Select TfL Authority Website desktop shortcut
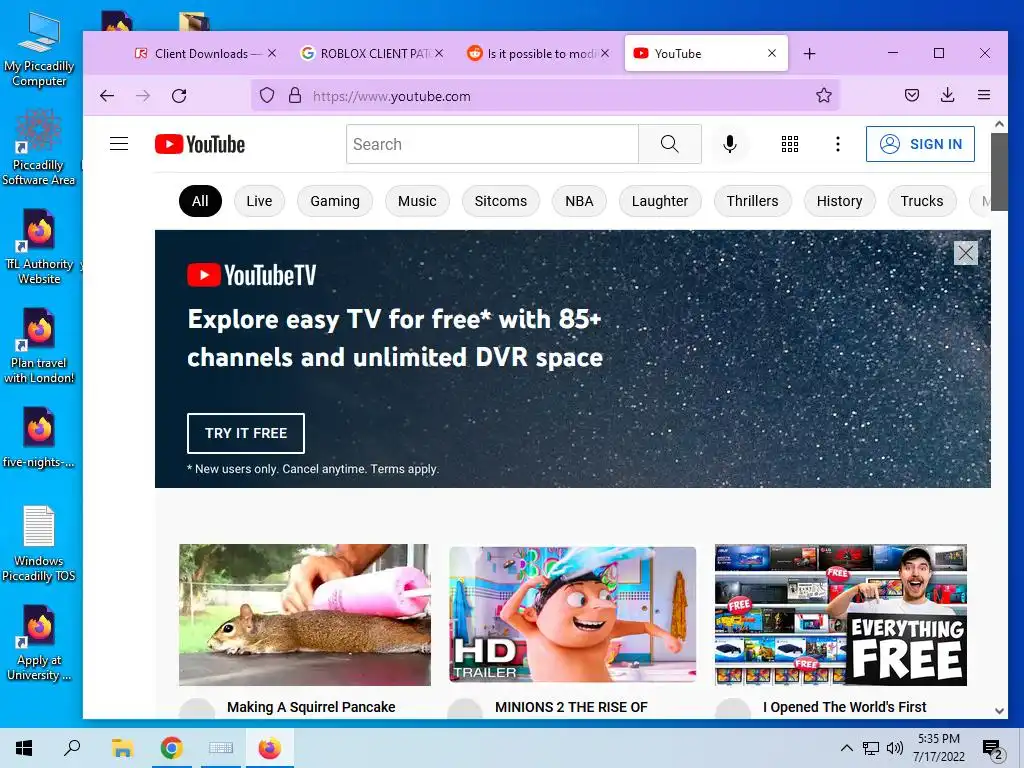1024x768 pixels. (x=39, y=247)
